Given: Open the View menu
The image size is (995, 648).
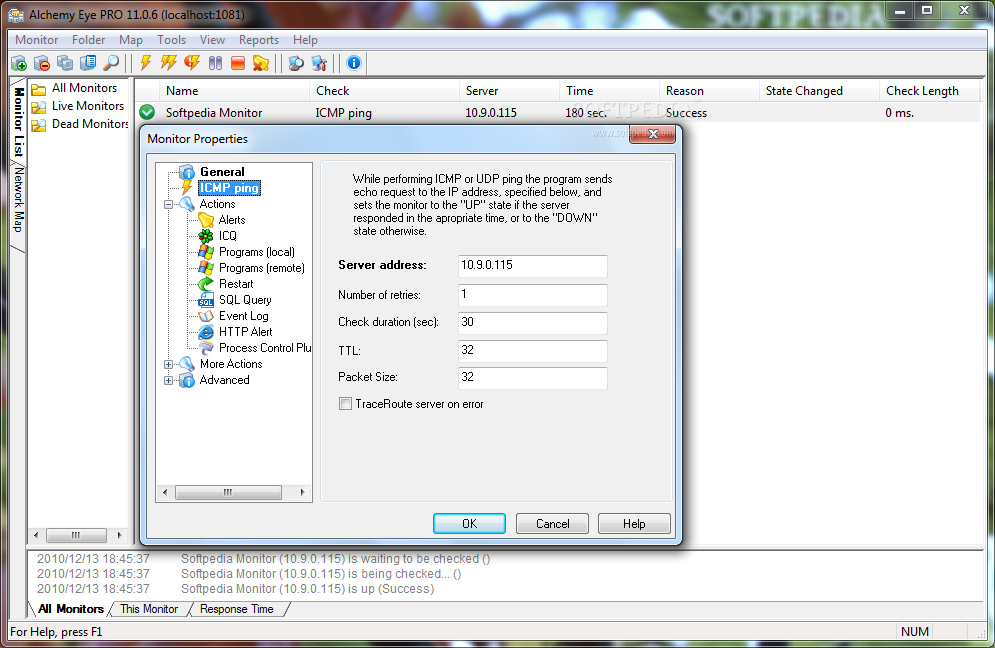Looking at the screenshot, I should click(x=212, y=40).
